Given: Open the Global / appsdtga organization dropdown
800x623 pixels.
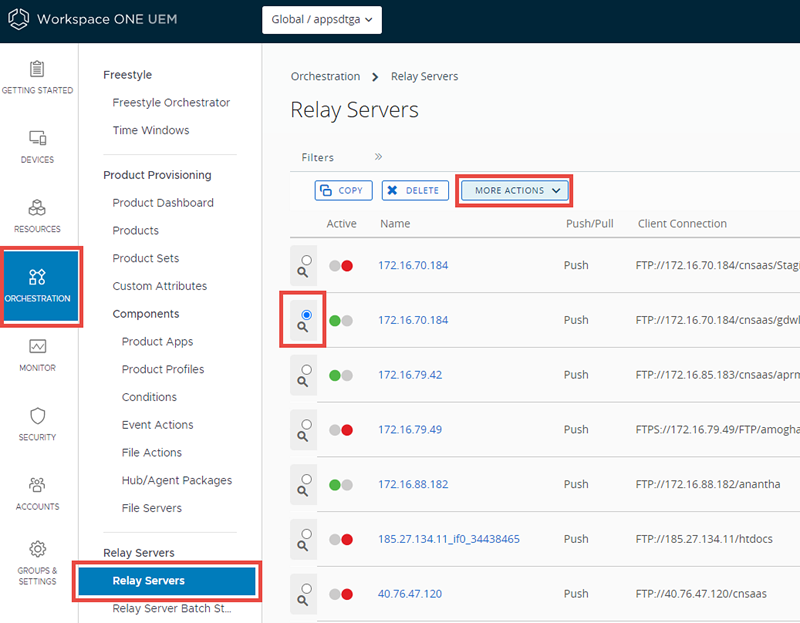Looking at the screenshot, I should [321, 20].
